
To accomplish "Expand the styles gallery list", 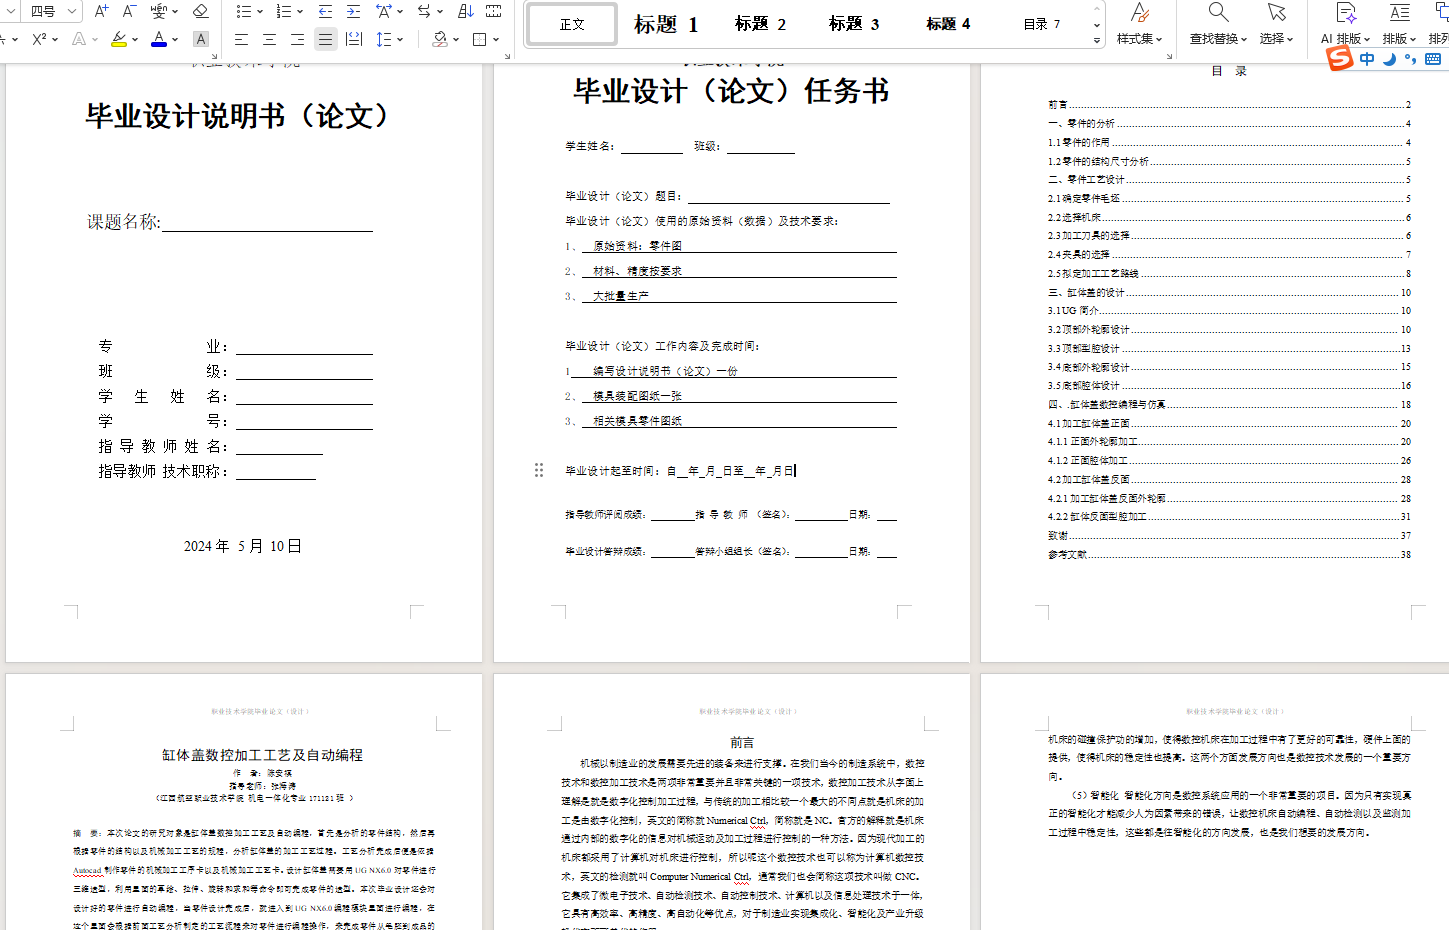I will coord(1097,40).
